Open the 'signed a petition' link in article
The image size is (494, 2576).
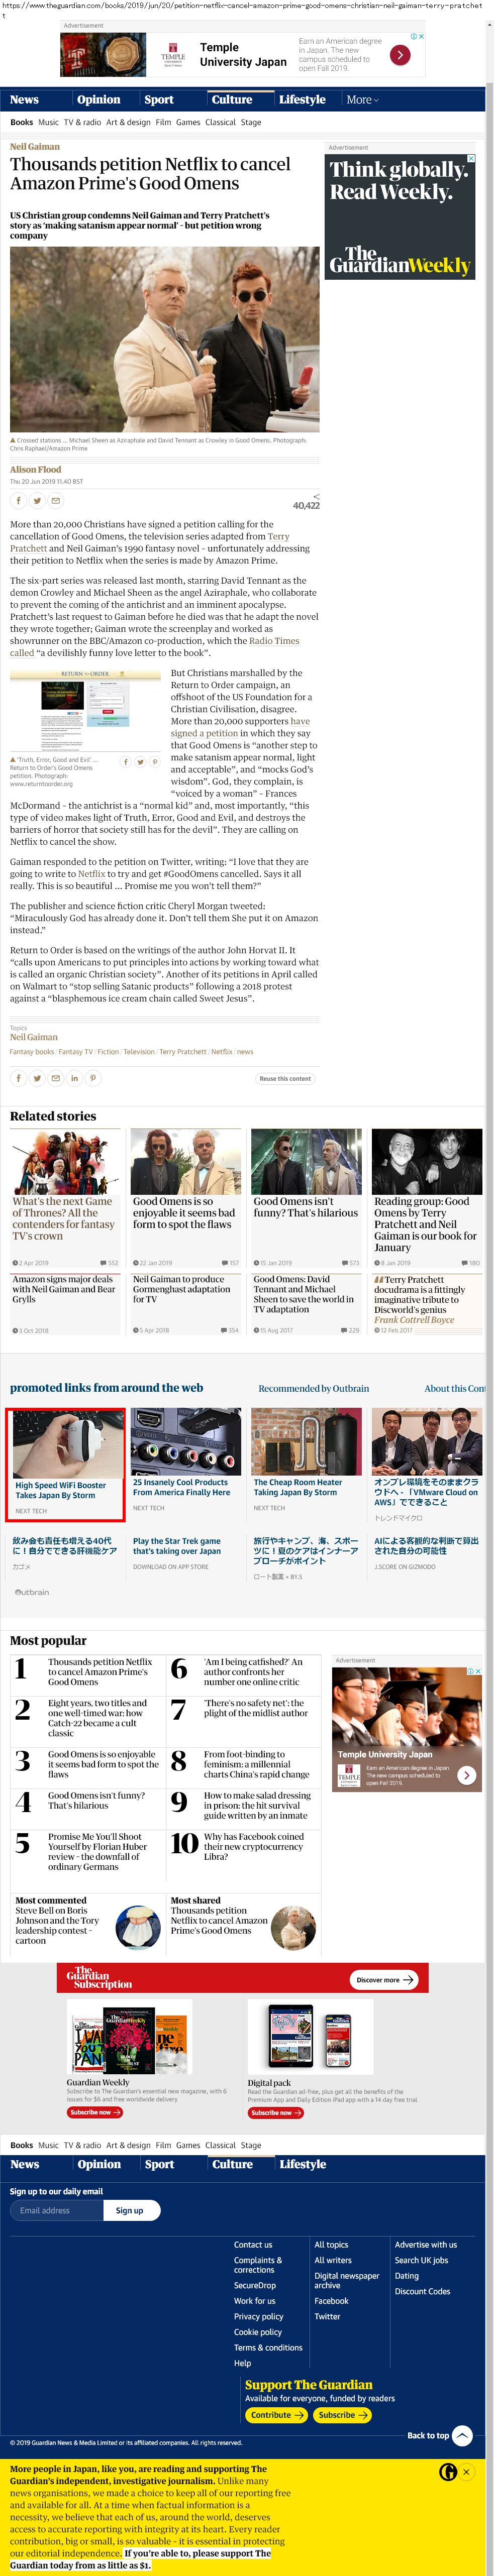(x=204, y=733)
